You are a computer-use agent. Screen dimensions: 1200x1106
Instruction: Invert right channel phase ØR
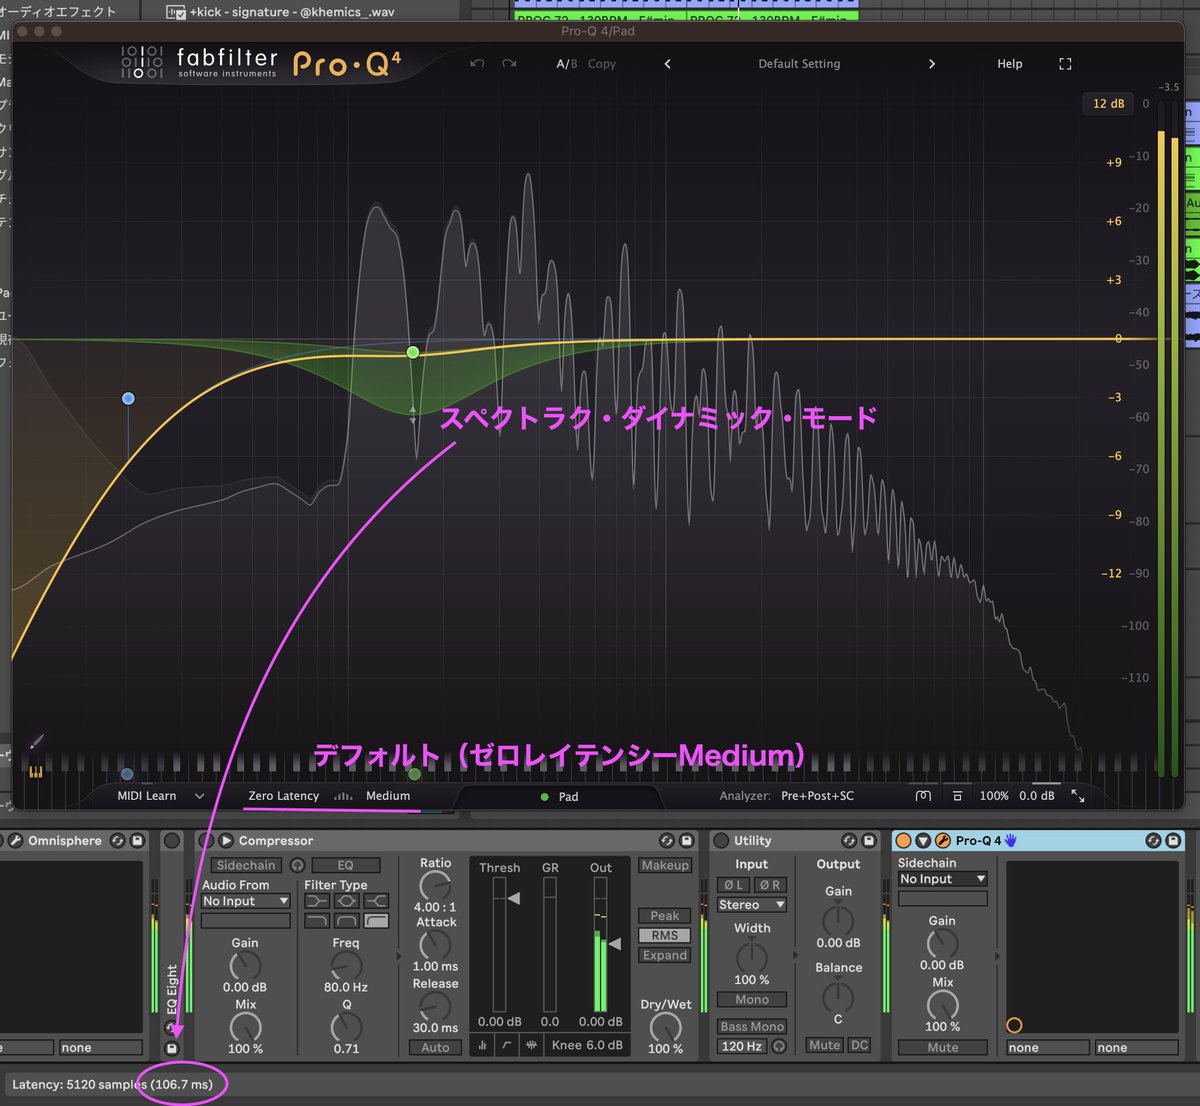769,885
